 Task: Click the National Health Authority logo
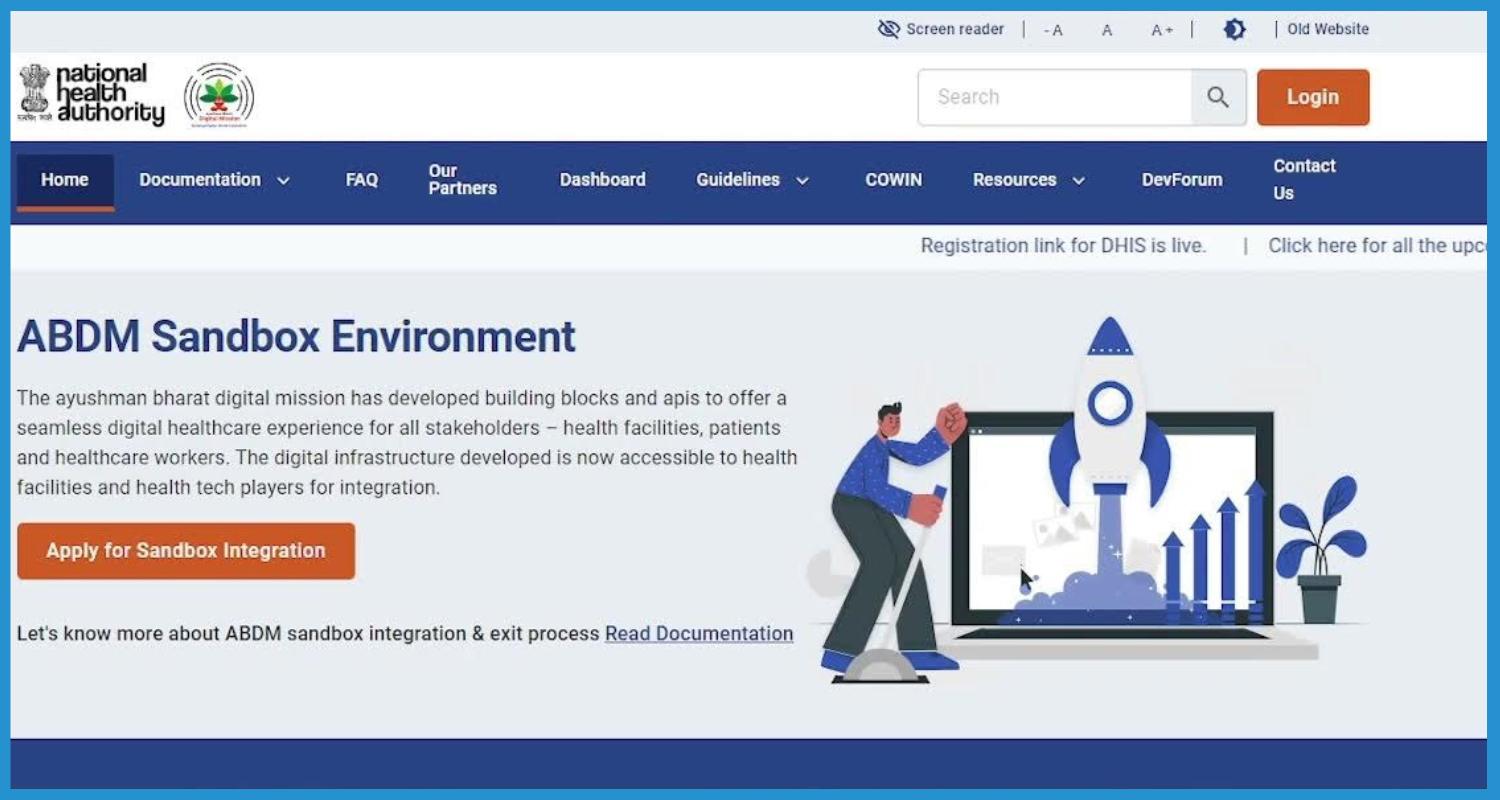[92, 95]
